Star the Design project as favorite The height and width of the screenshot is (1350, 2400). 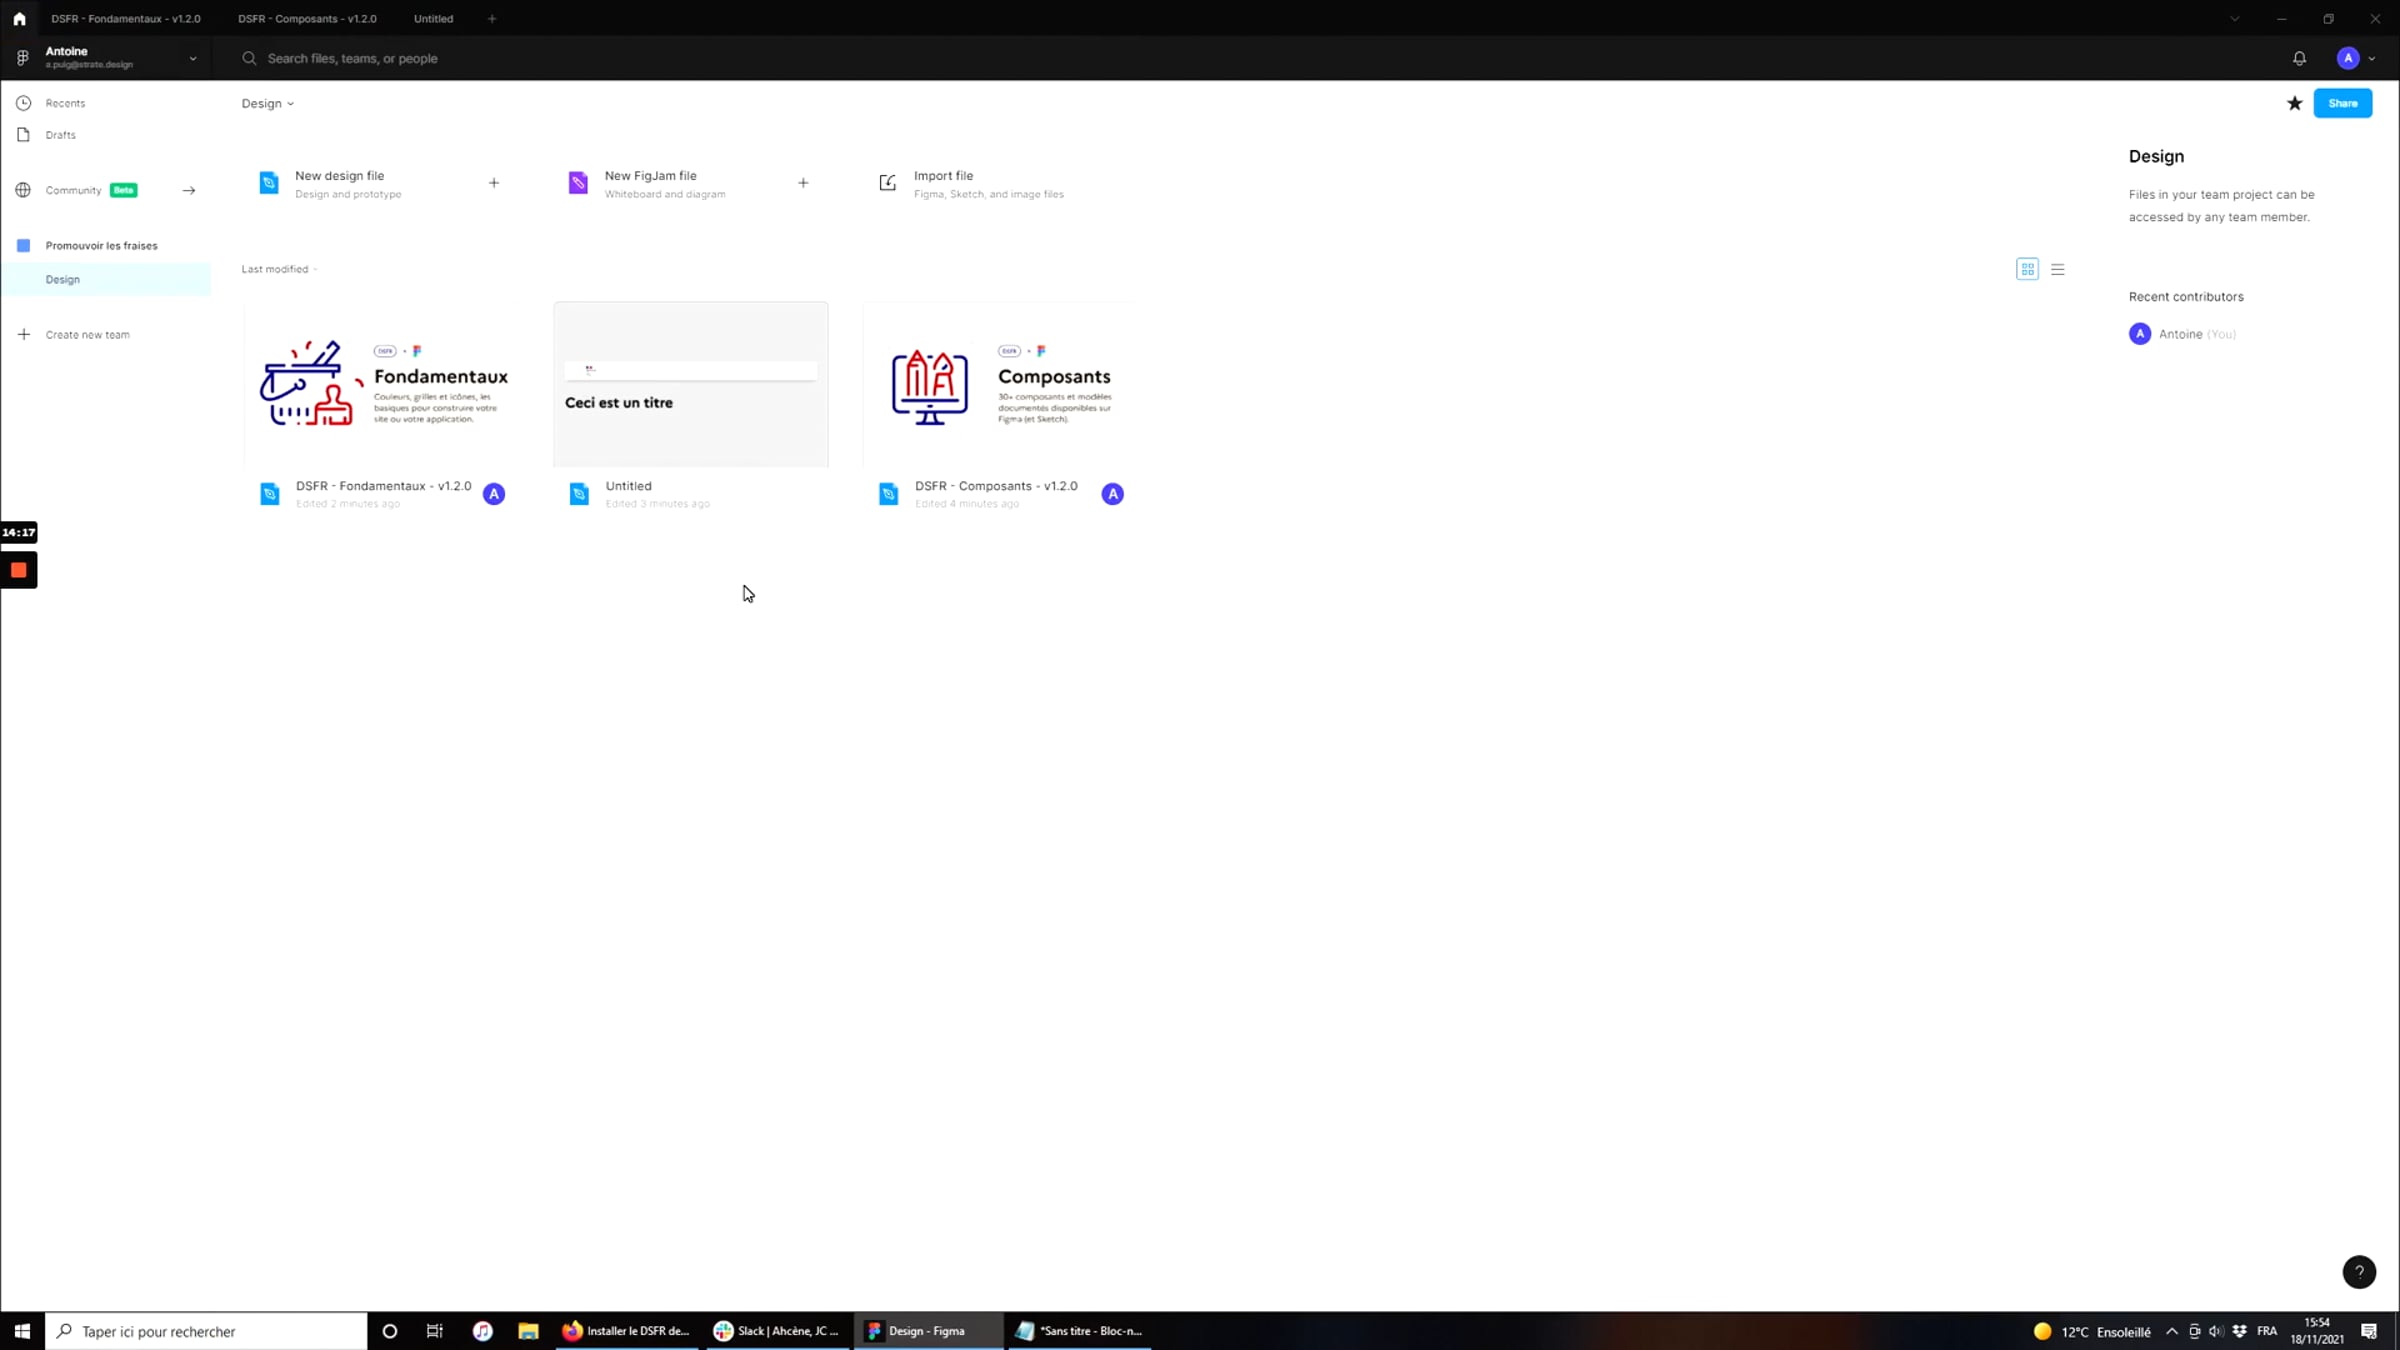pyautogui.click(x=2294, y=104)
